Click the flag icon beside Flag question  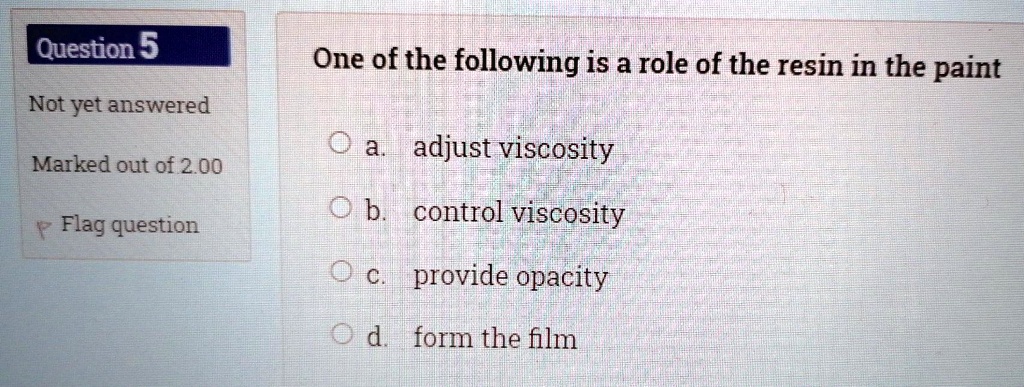tap(41, 230)
